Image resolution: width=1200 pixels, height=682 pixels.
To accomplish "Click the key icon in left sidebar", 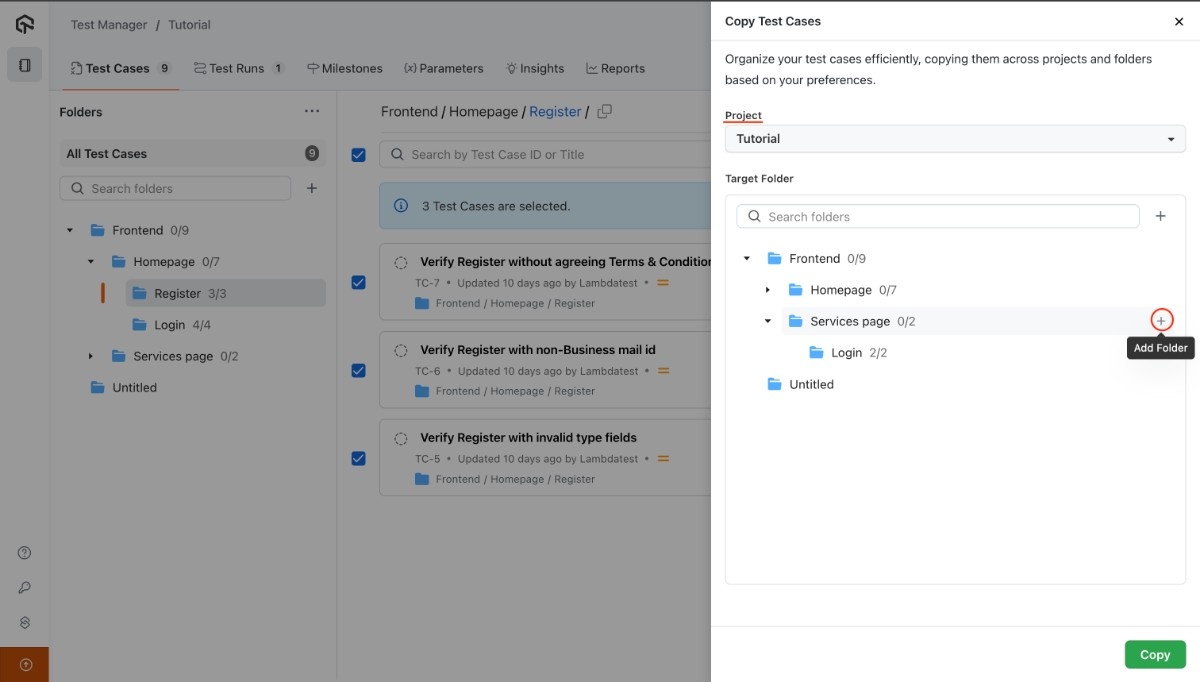I will [x=25, y=588].
